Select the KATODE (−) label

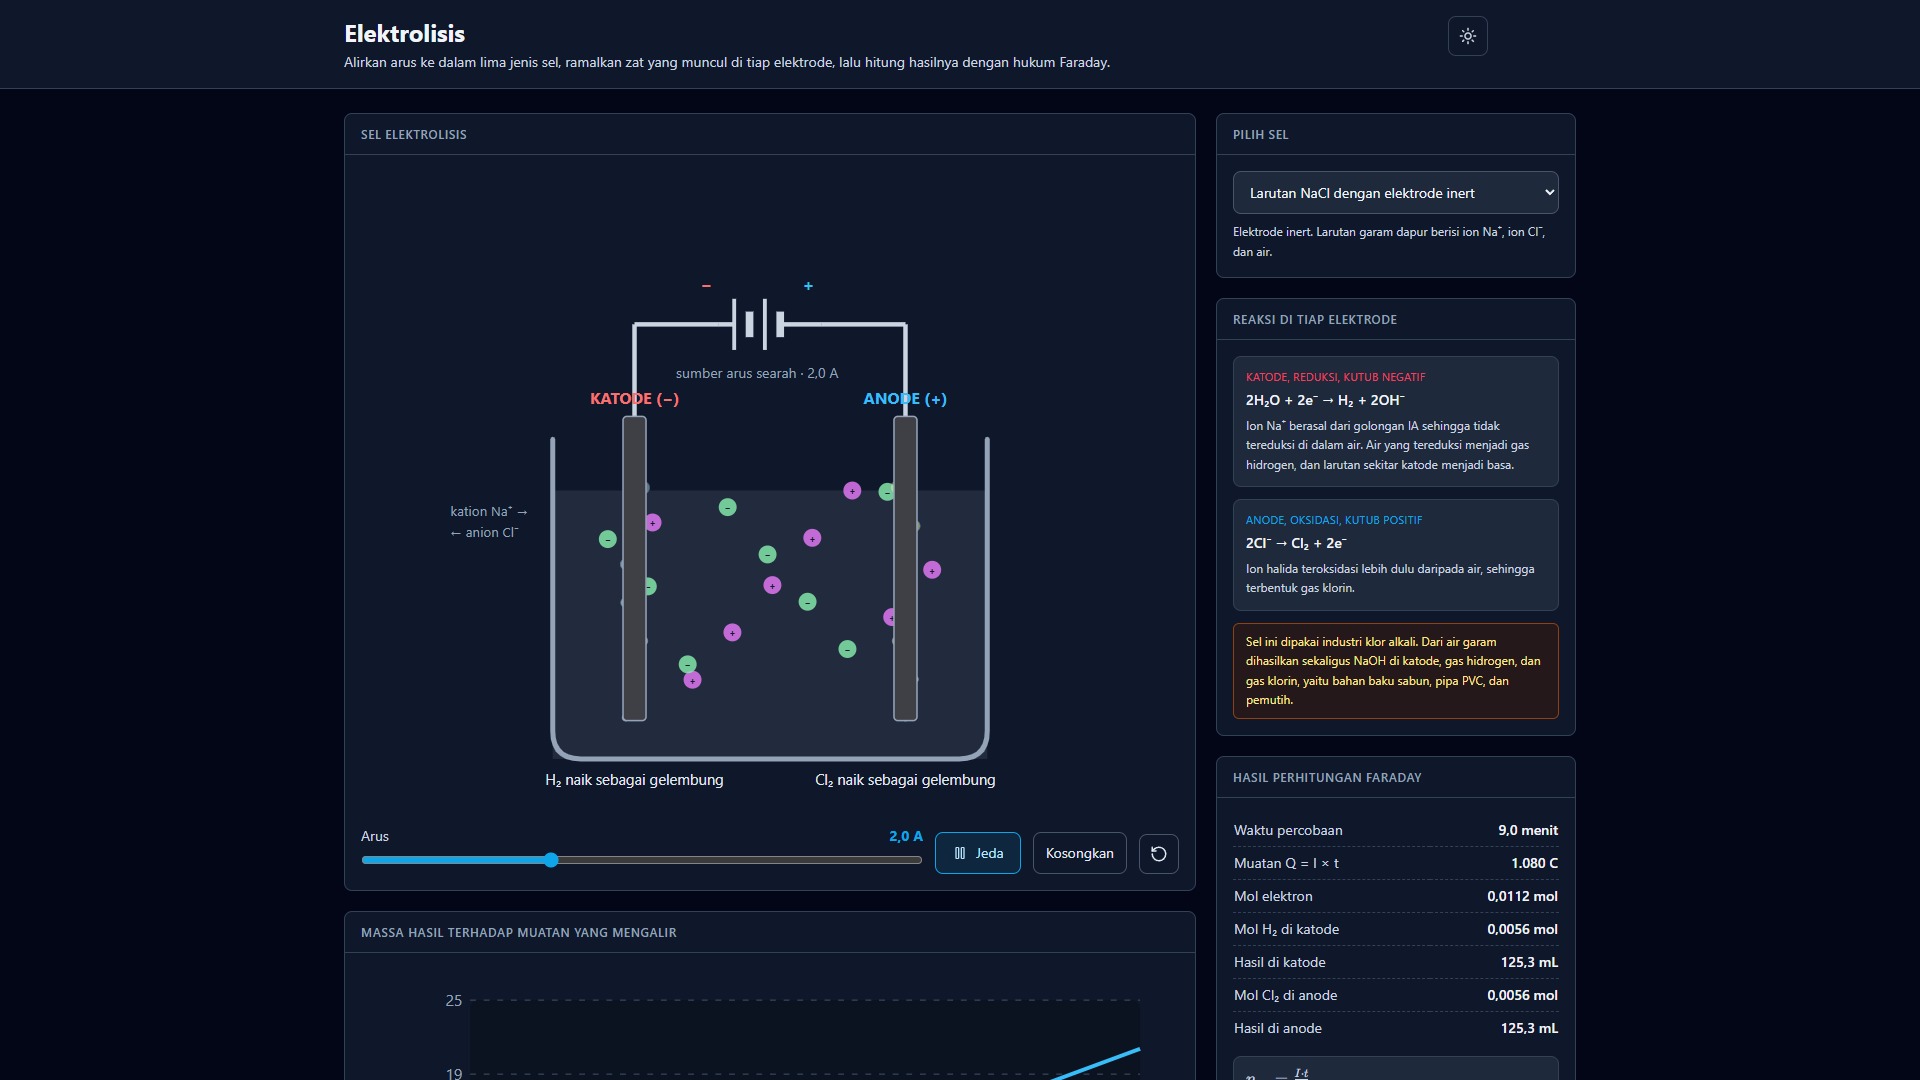pyautogui.click(x=634, y=399)
